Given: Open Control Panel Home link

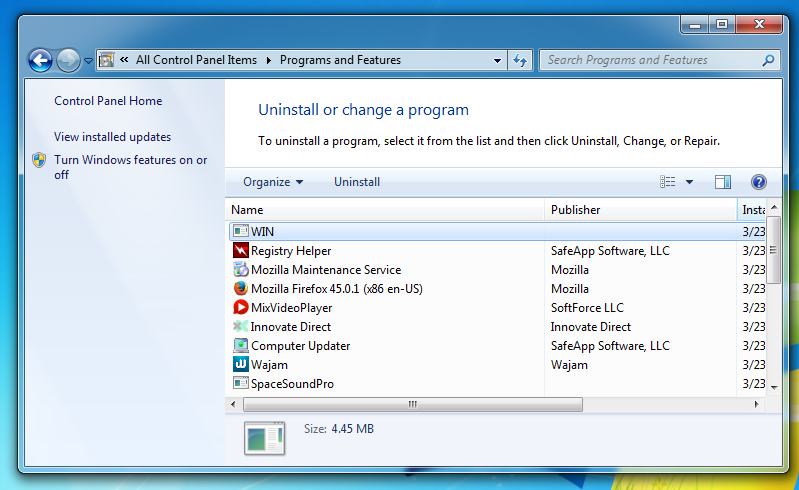Looking at the screenshot, I should (108, 101).
